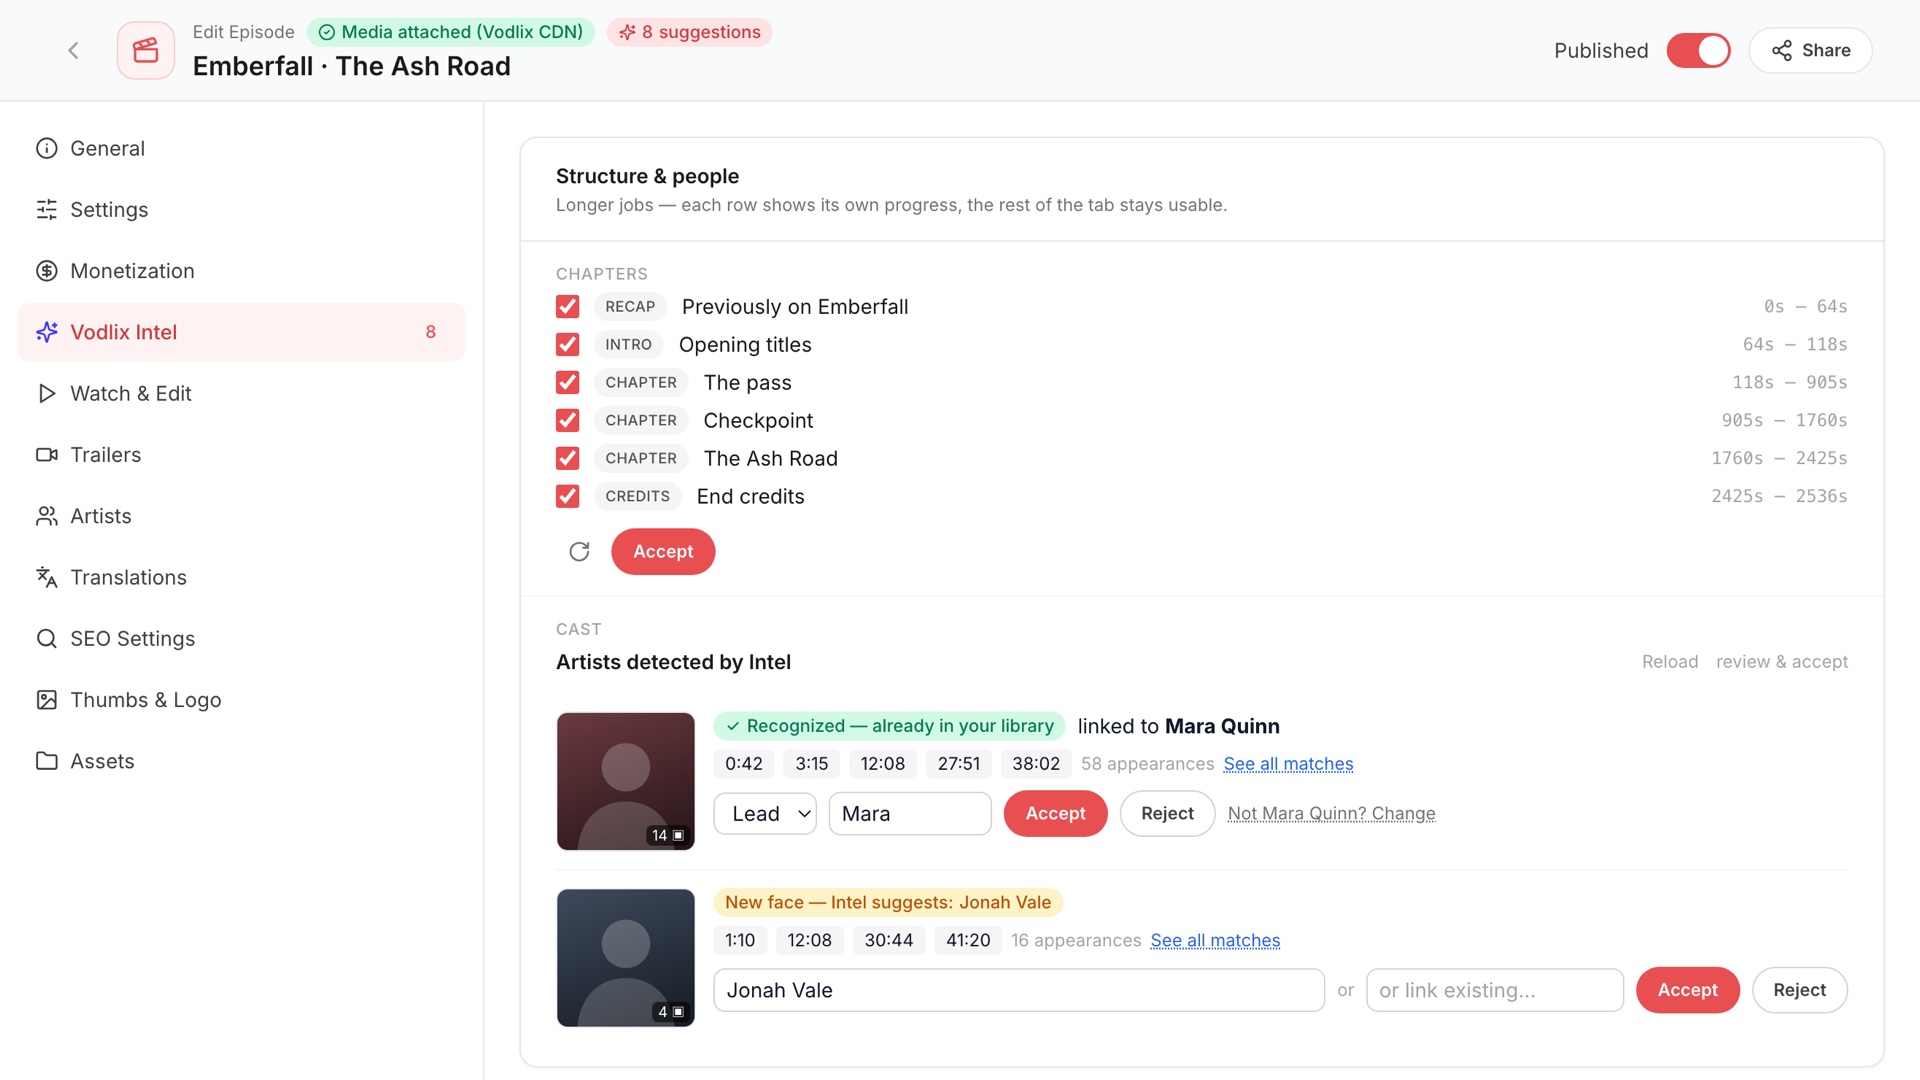Click the Thumbs & Logo image icon
This screenshot has width=1920, height=1080.
coord(47,700)
